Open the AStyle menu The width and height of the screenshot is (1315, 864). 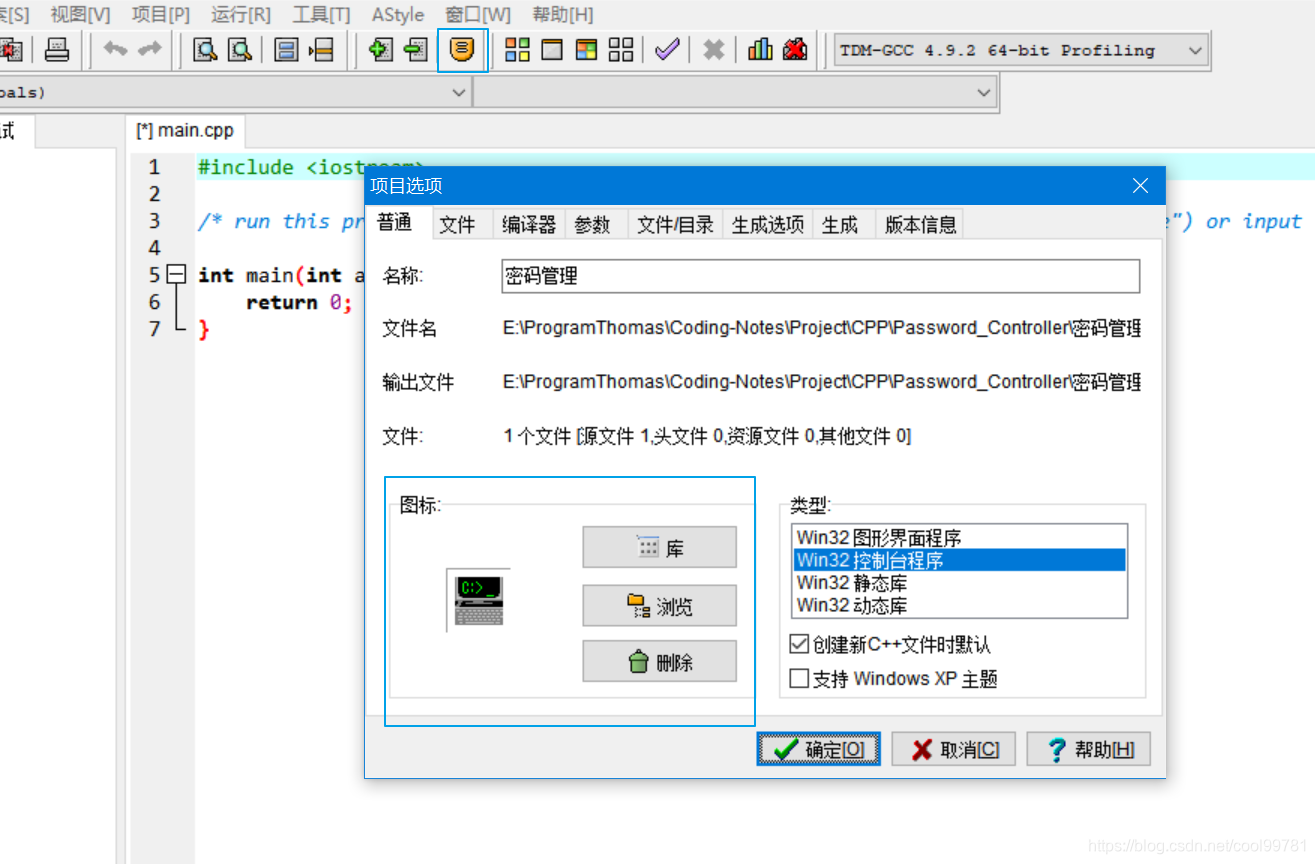point(397,15)
